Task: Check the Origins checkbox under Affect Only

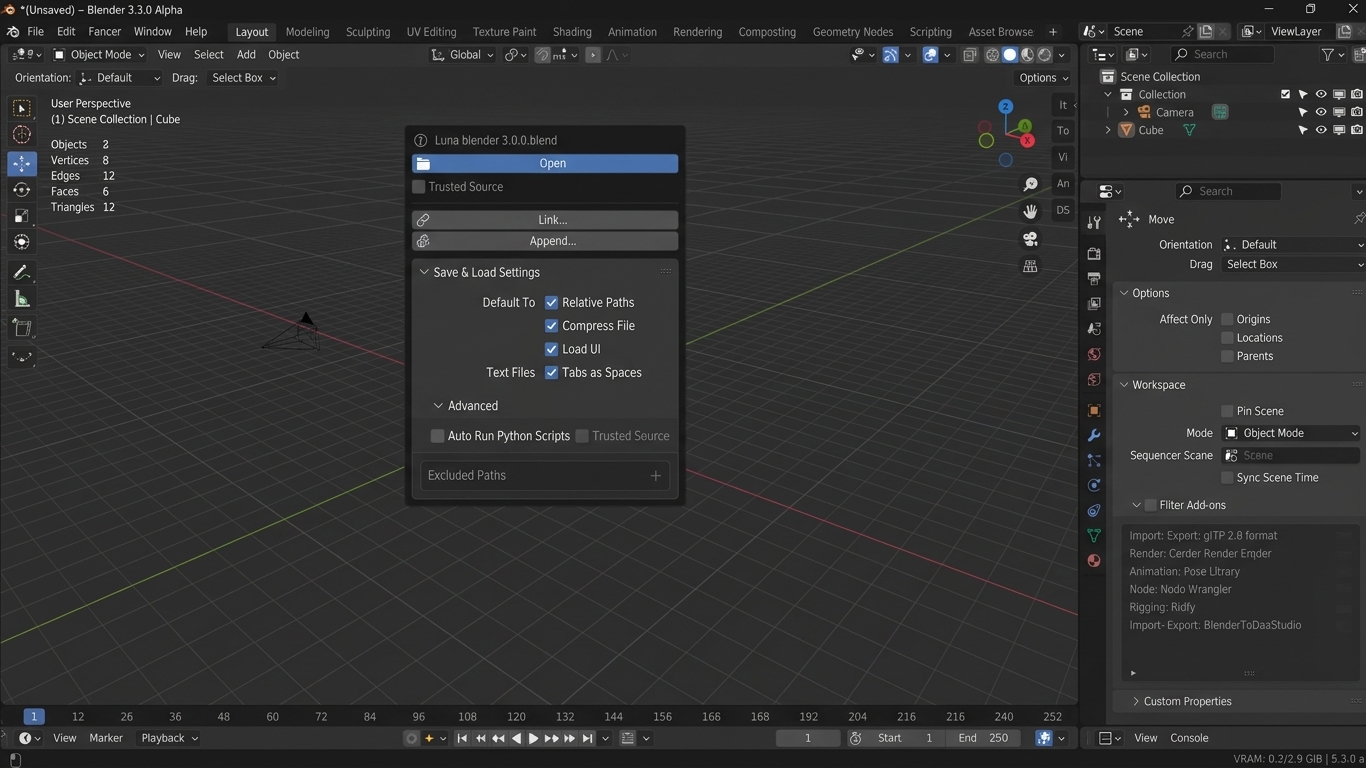Action: [x=1227, y=319]
